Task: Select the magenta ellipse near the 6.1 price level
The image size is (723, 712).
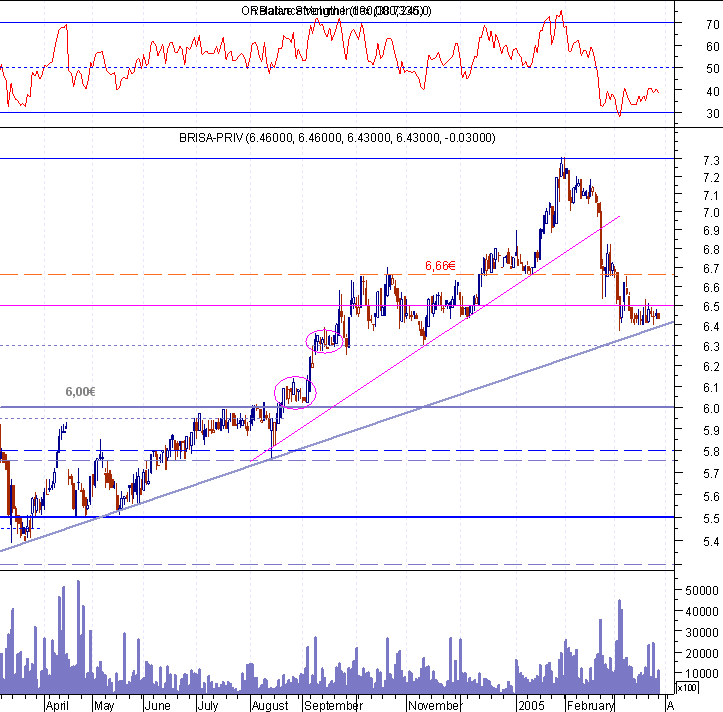Action: pyautogui.click(x=295, y=393)
